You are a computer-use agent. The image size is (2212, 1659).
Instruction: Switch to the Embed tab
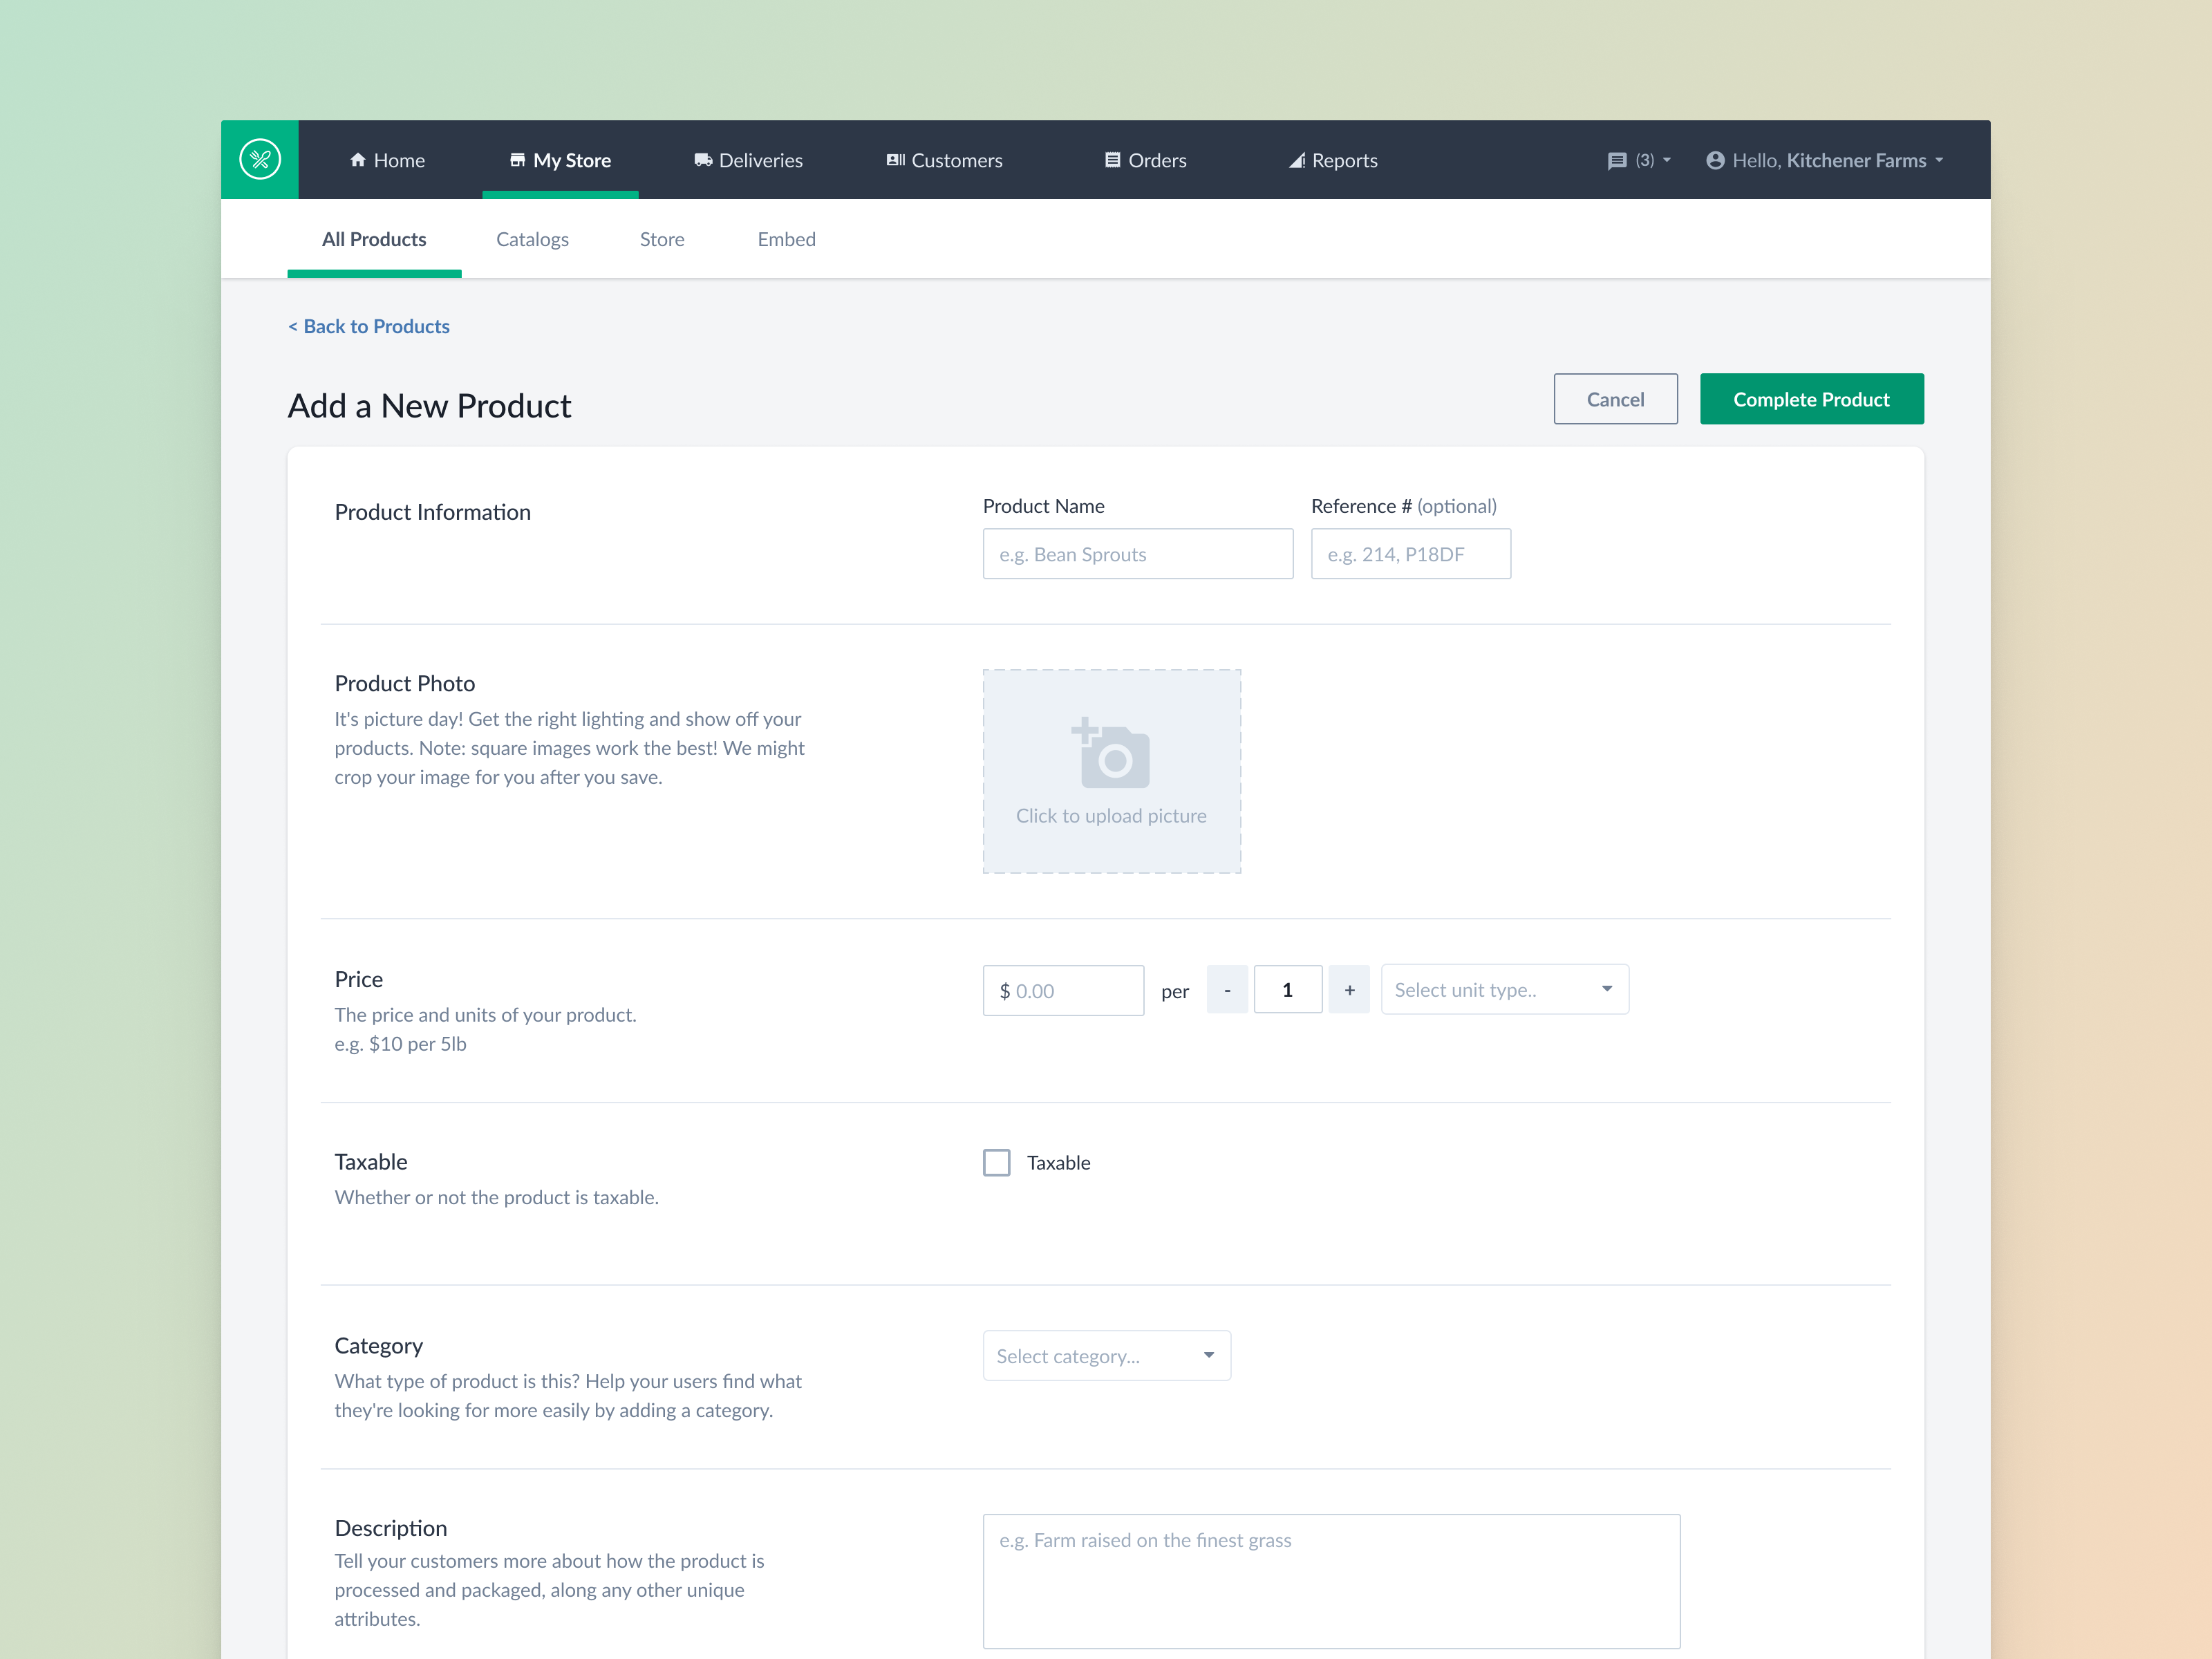tap(786, 239)
